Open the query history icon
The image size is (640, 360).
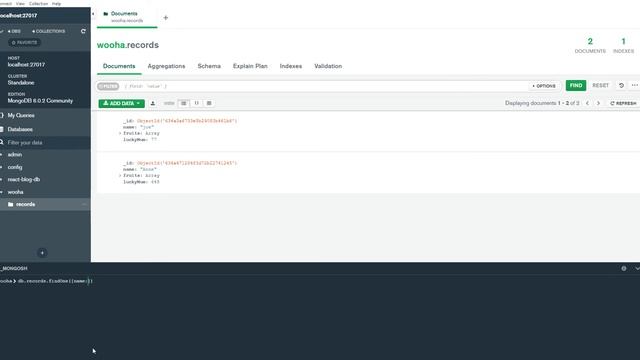pos(621,85)
